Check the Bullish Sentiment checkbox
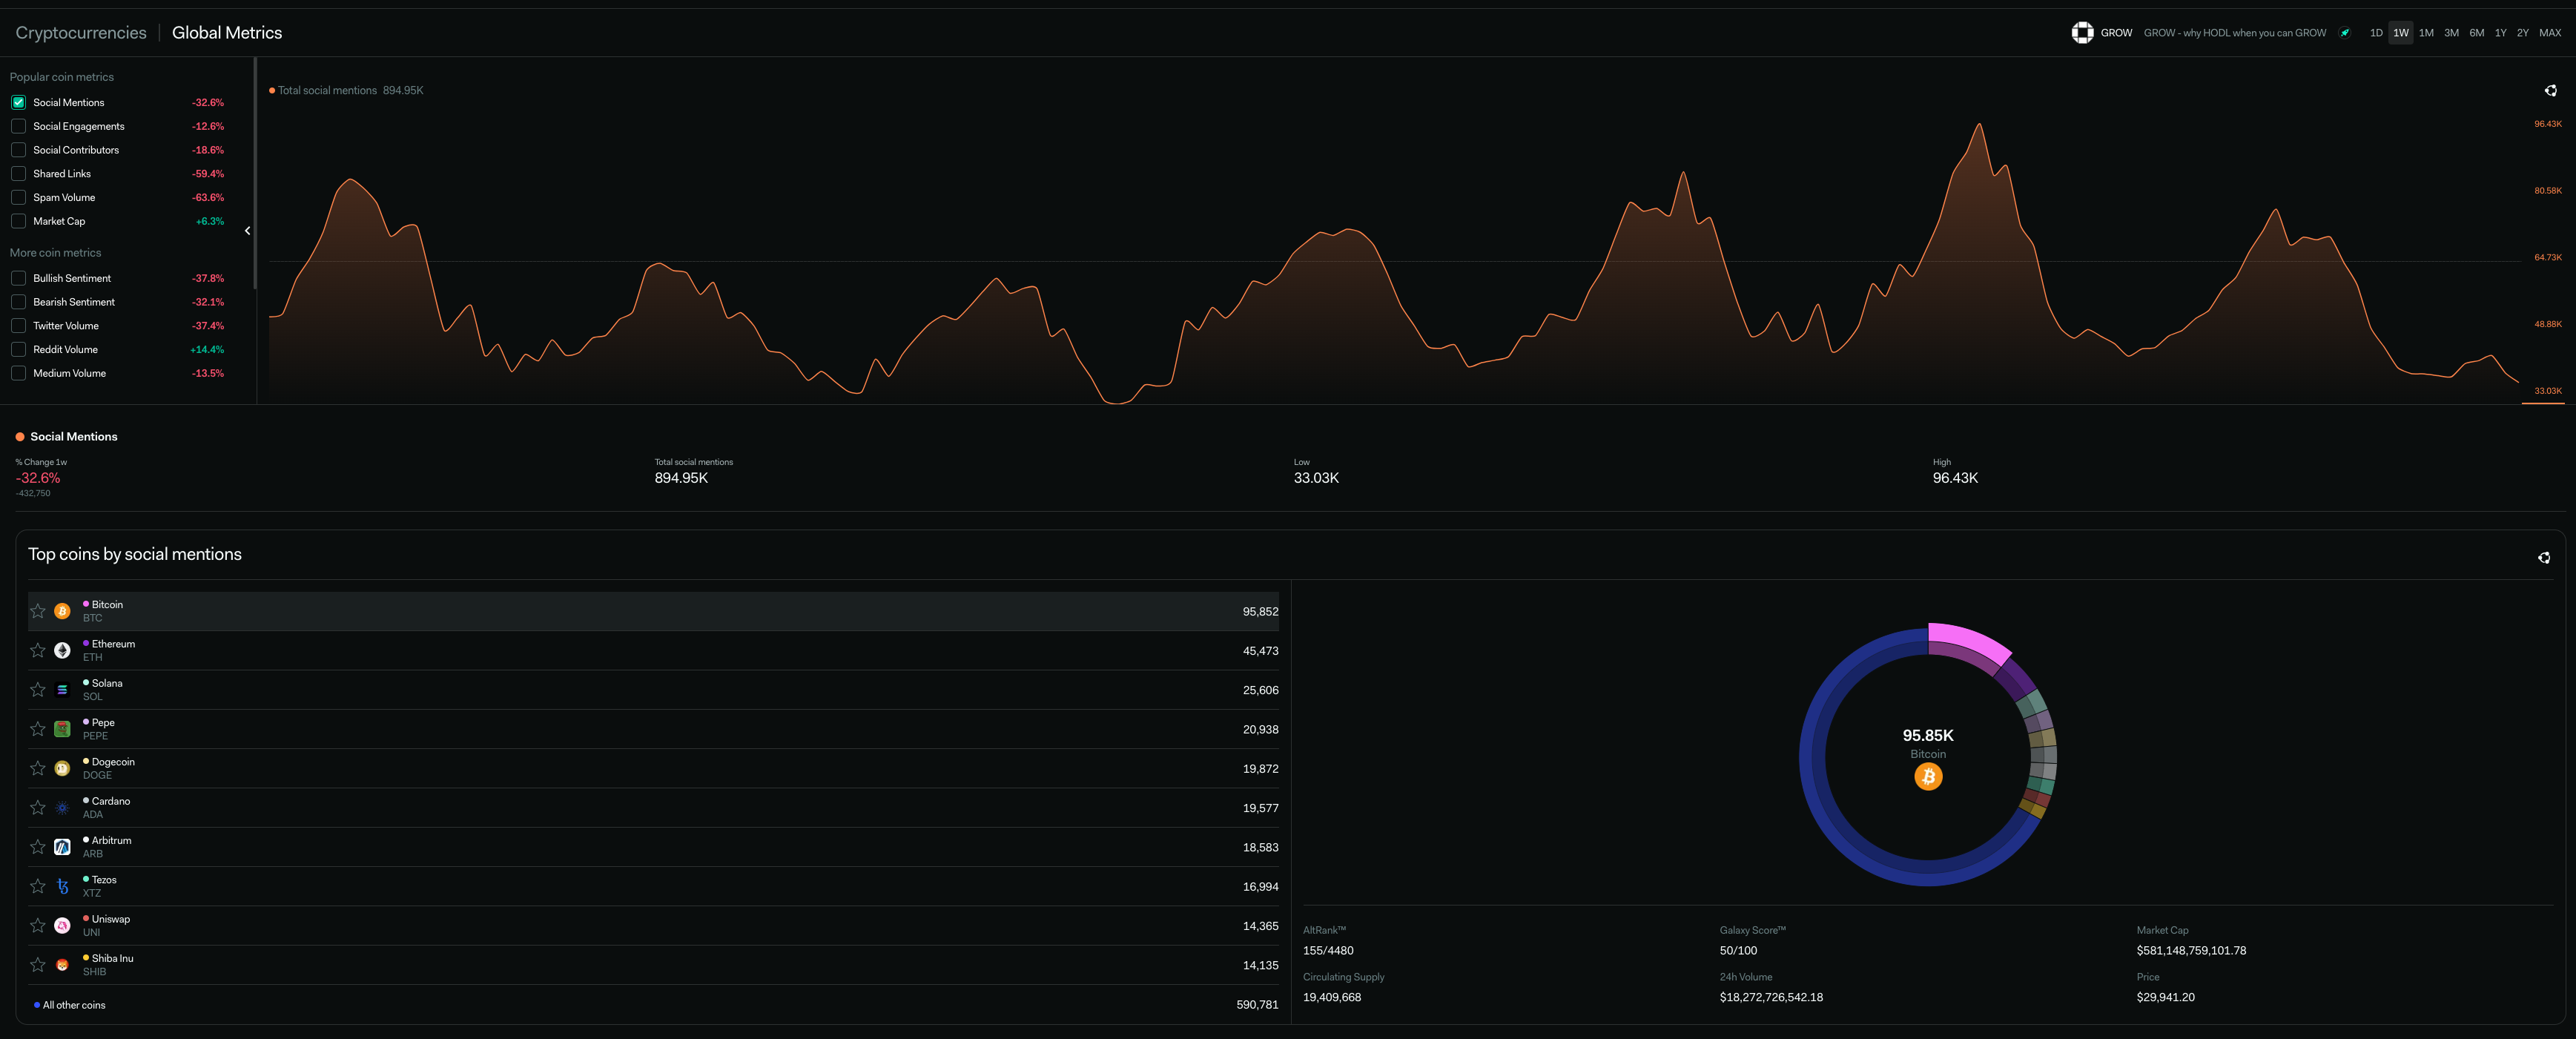The height and width of the screenshot is (1039, 2576). pos(18,278)
